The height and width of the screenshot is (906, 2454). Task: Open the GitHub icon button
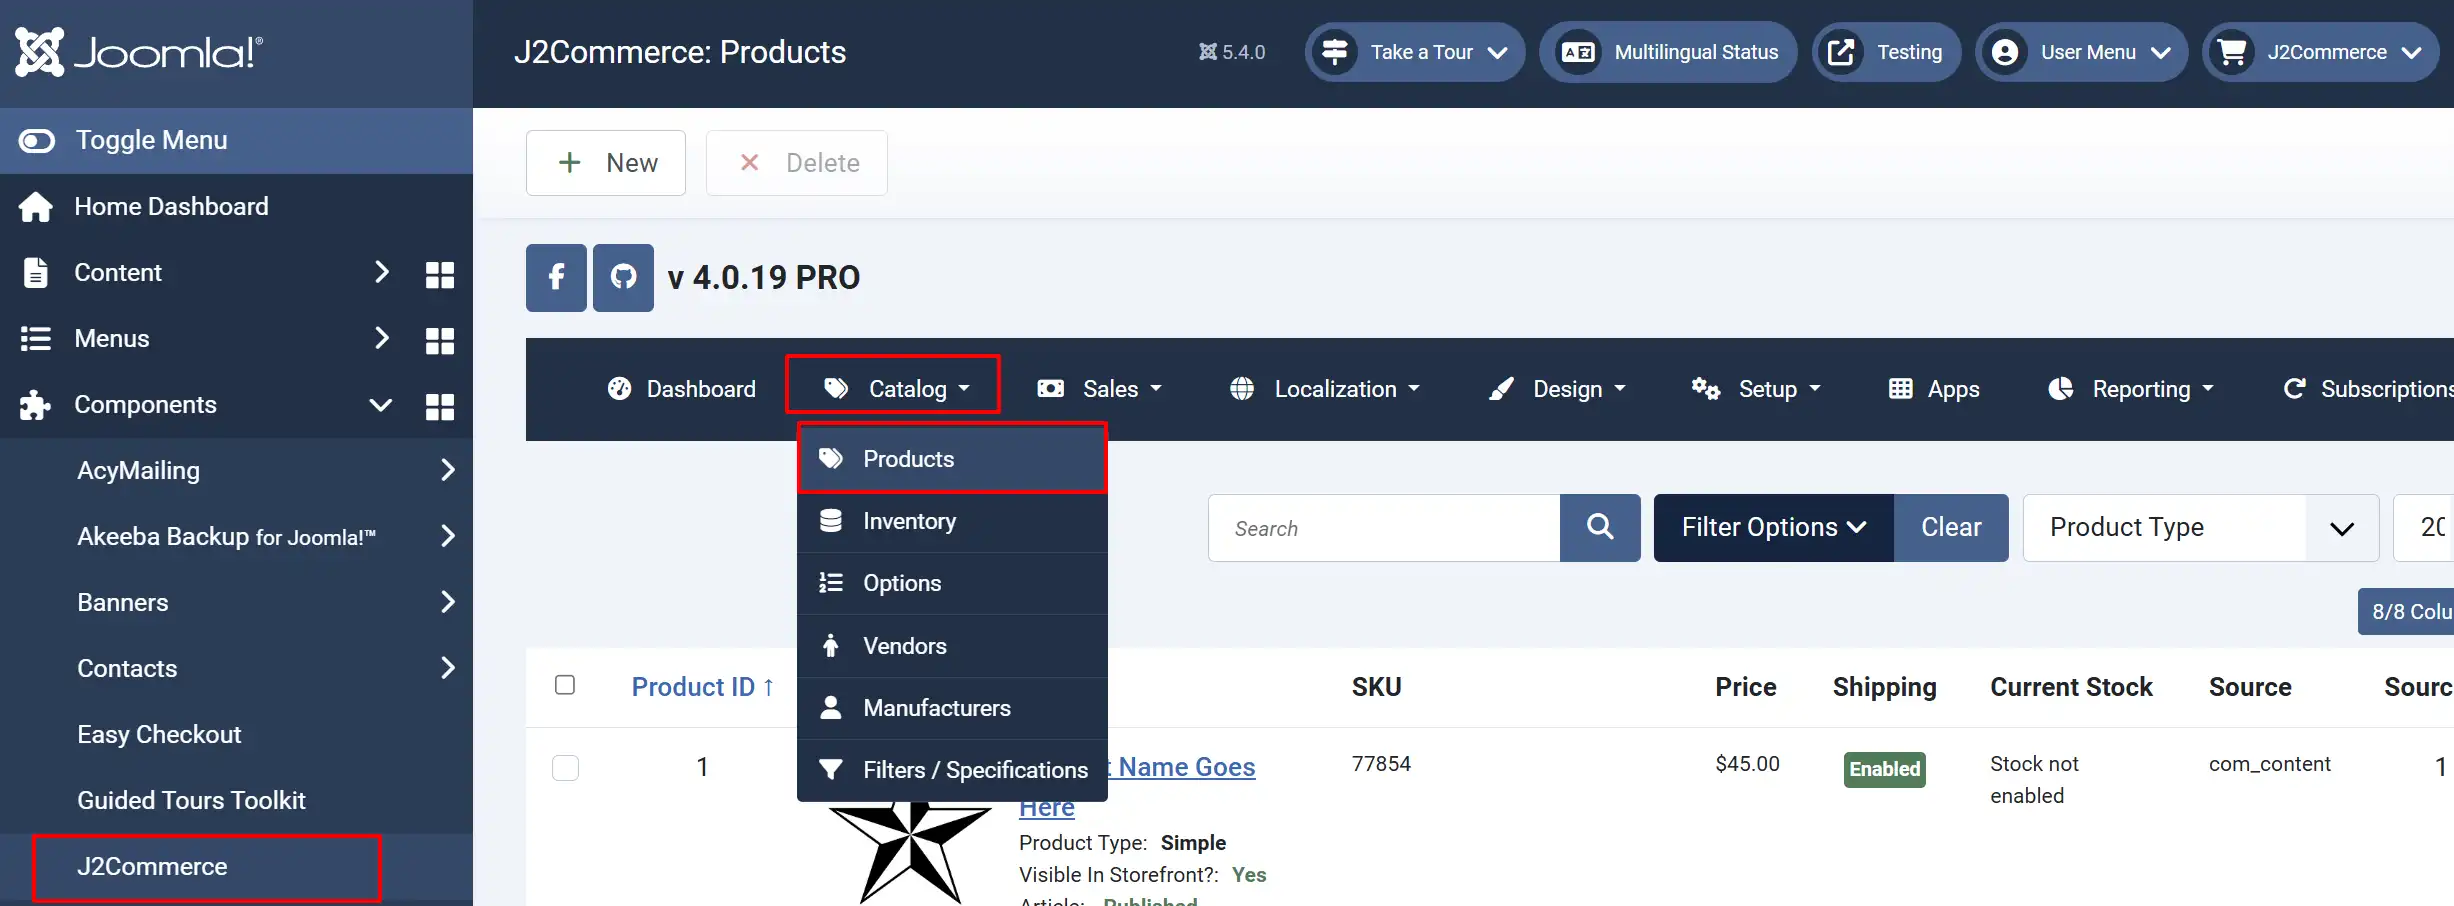pos(623,278)
